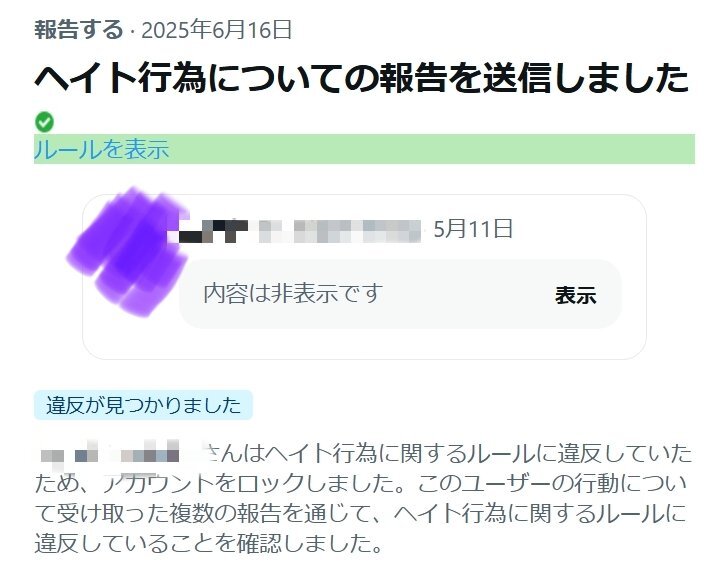Screen dimensions: 726x578
Task: Click the 報告する header label
Action: tap(79, 30)
